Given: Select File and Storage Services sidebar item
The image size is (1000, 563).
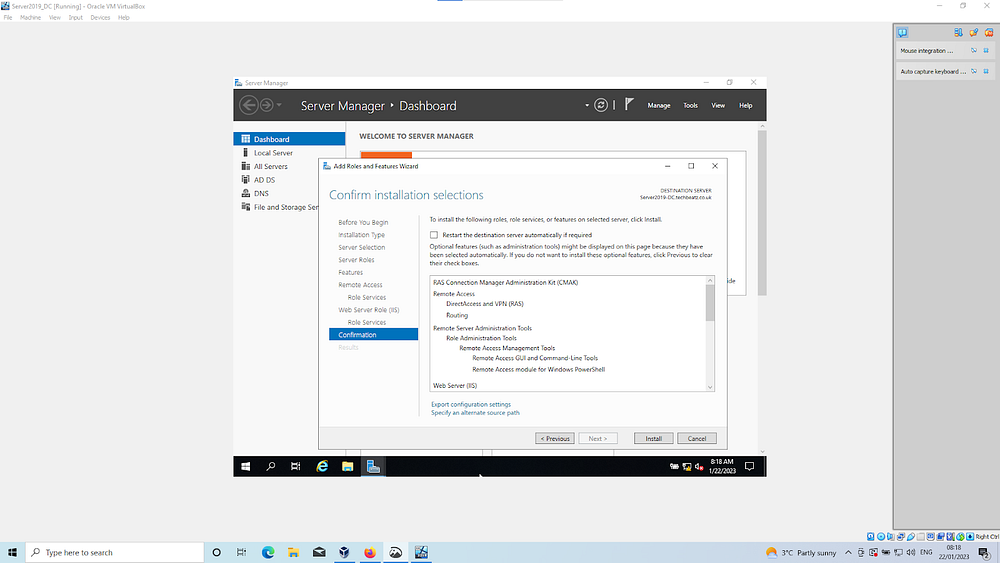Looking at the screenshot, I should click(277, 207).
